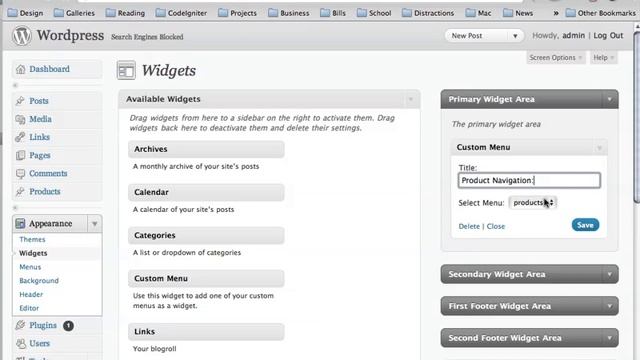This screenshot has height=360, width=640.
Task: Click the Categories available widget
Action: pyautogui.click(x=206, y=236)
